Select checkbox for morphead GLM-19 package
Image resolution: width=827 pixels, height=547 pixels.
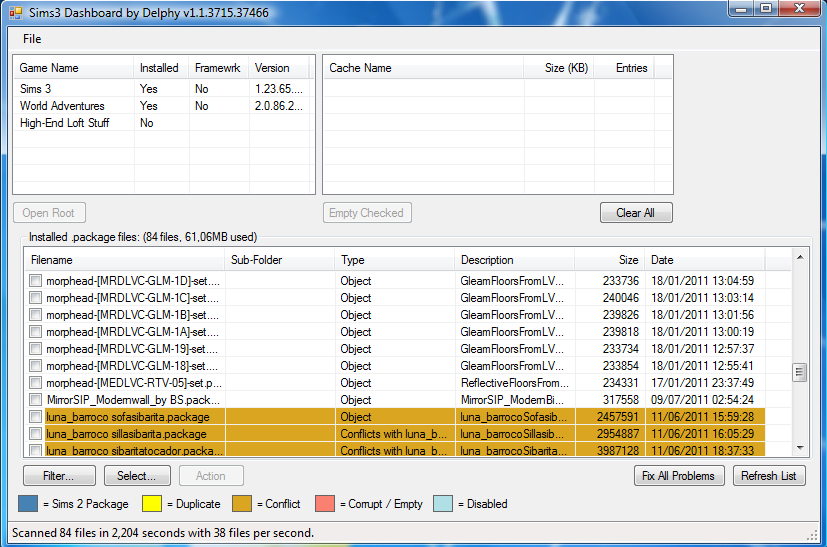point(35,349)
